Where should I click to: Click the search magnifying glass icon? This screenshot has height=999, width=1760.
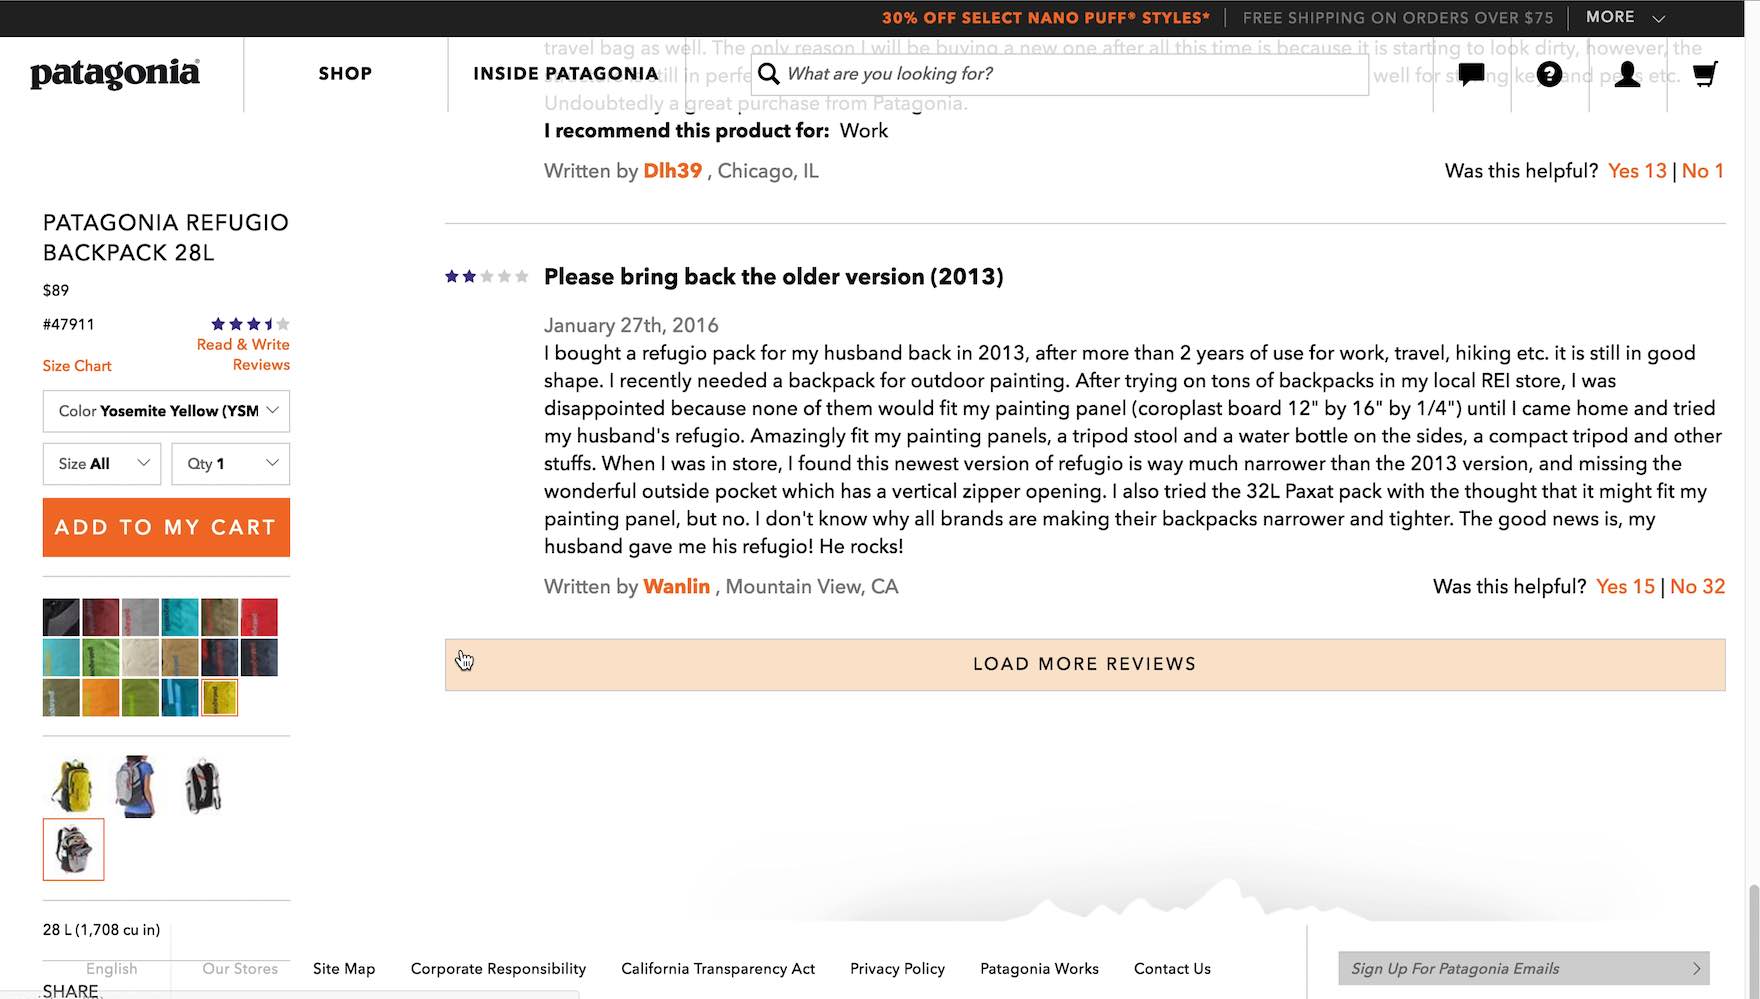point(768,74)
